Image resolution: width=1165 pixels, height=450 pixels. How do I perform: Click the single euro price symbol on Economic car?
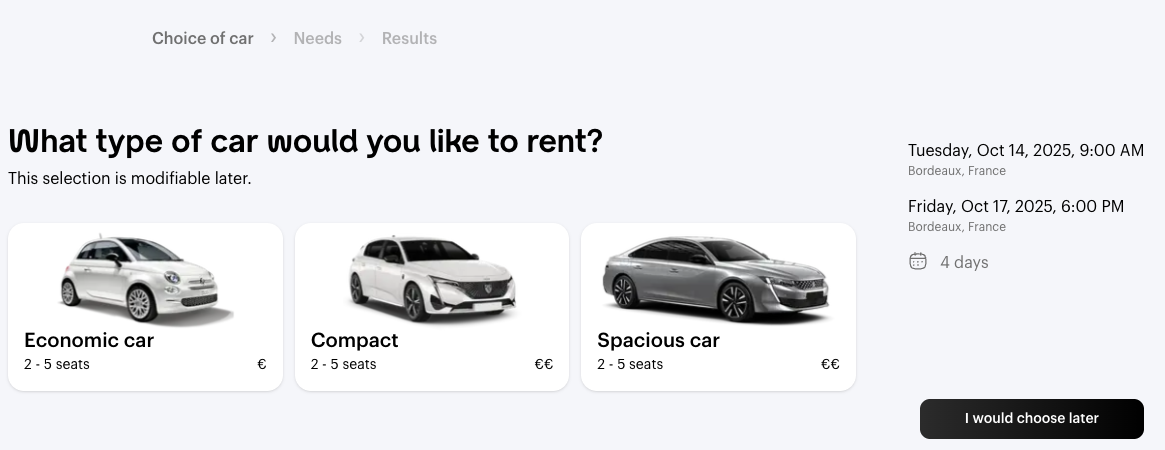tap(262, 364)
